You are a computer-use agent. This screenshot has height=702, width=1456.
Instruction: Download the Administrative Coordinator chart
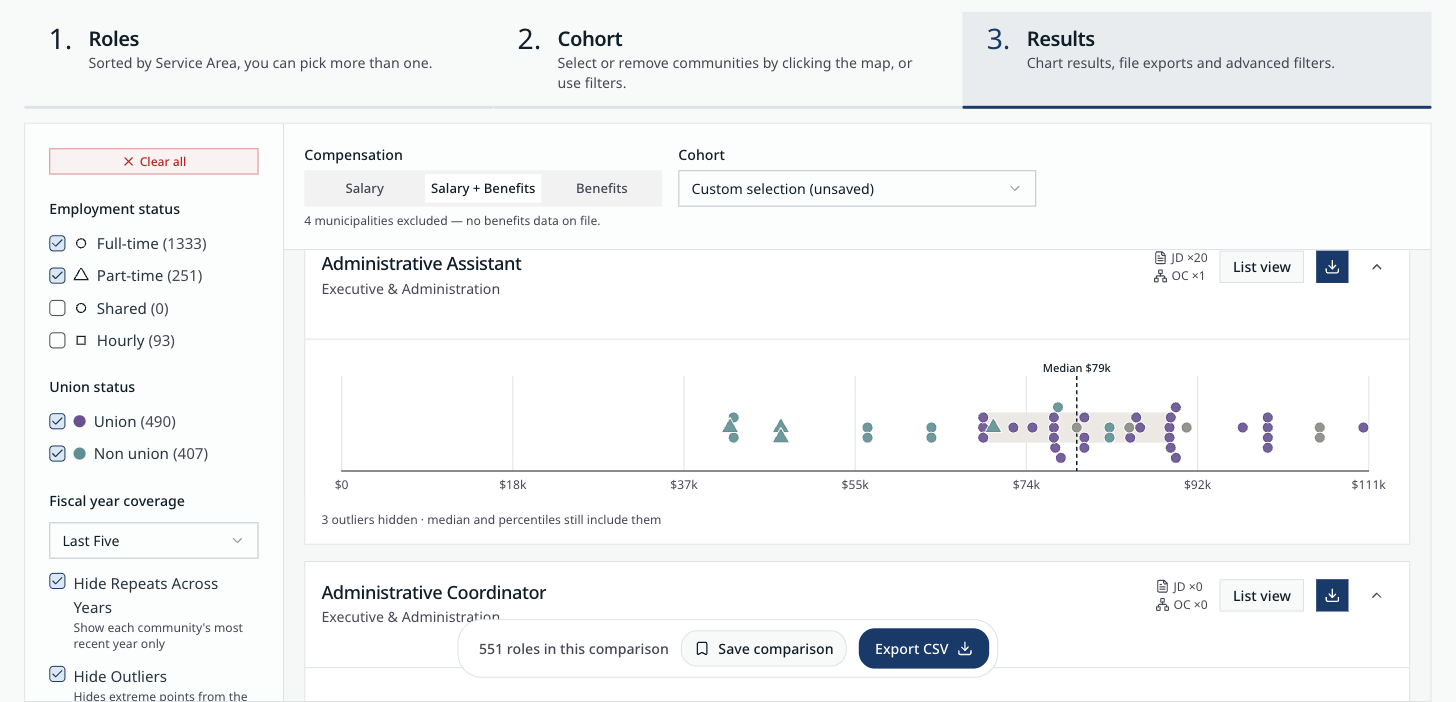1332,595
